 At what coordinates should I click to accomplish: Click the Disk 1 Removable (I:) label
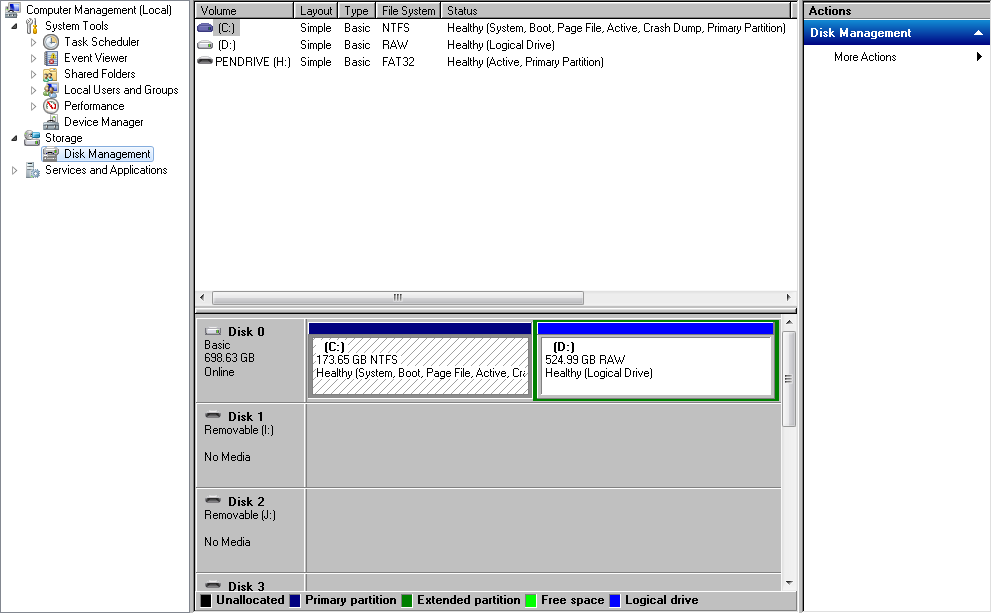[239, 430]
